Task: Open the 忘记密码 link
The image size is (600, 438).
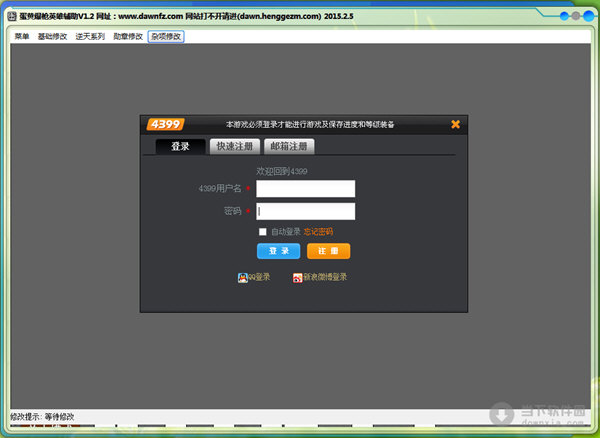Action: pyautogui.click(x=318, y=231)
